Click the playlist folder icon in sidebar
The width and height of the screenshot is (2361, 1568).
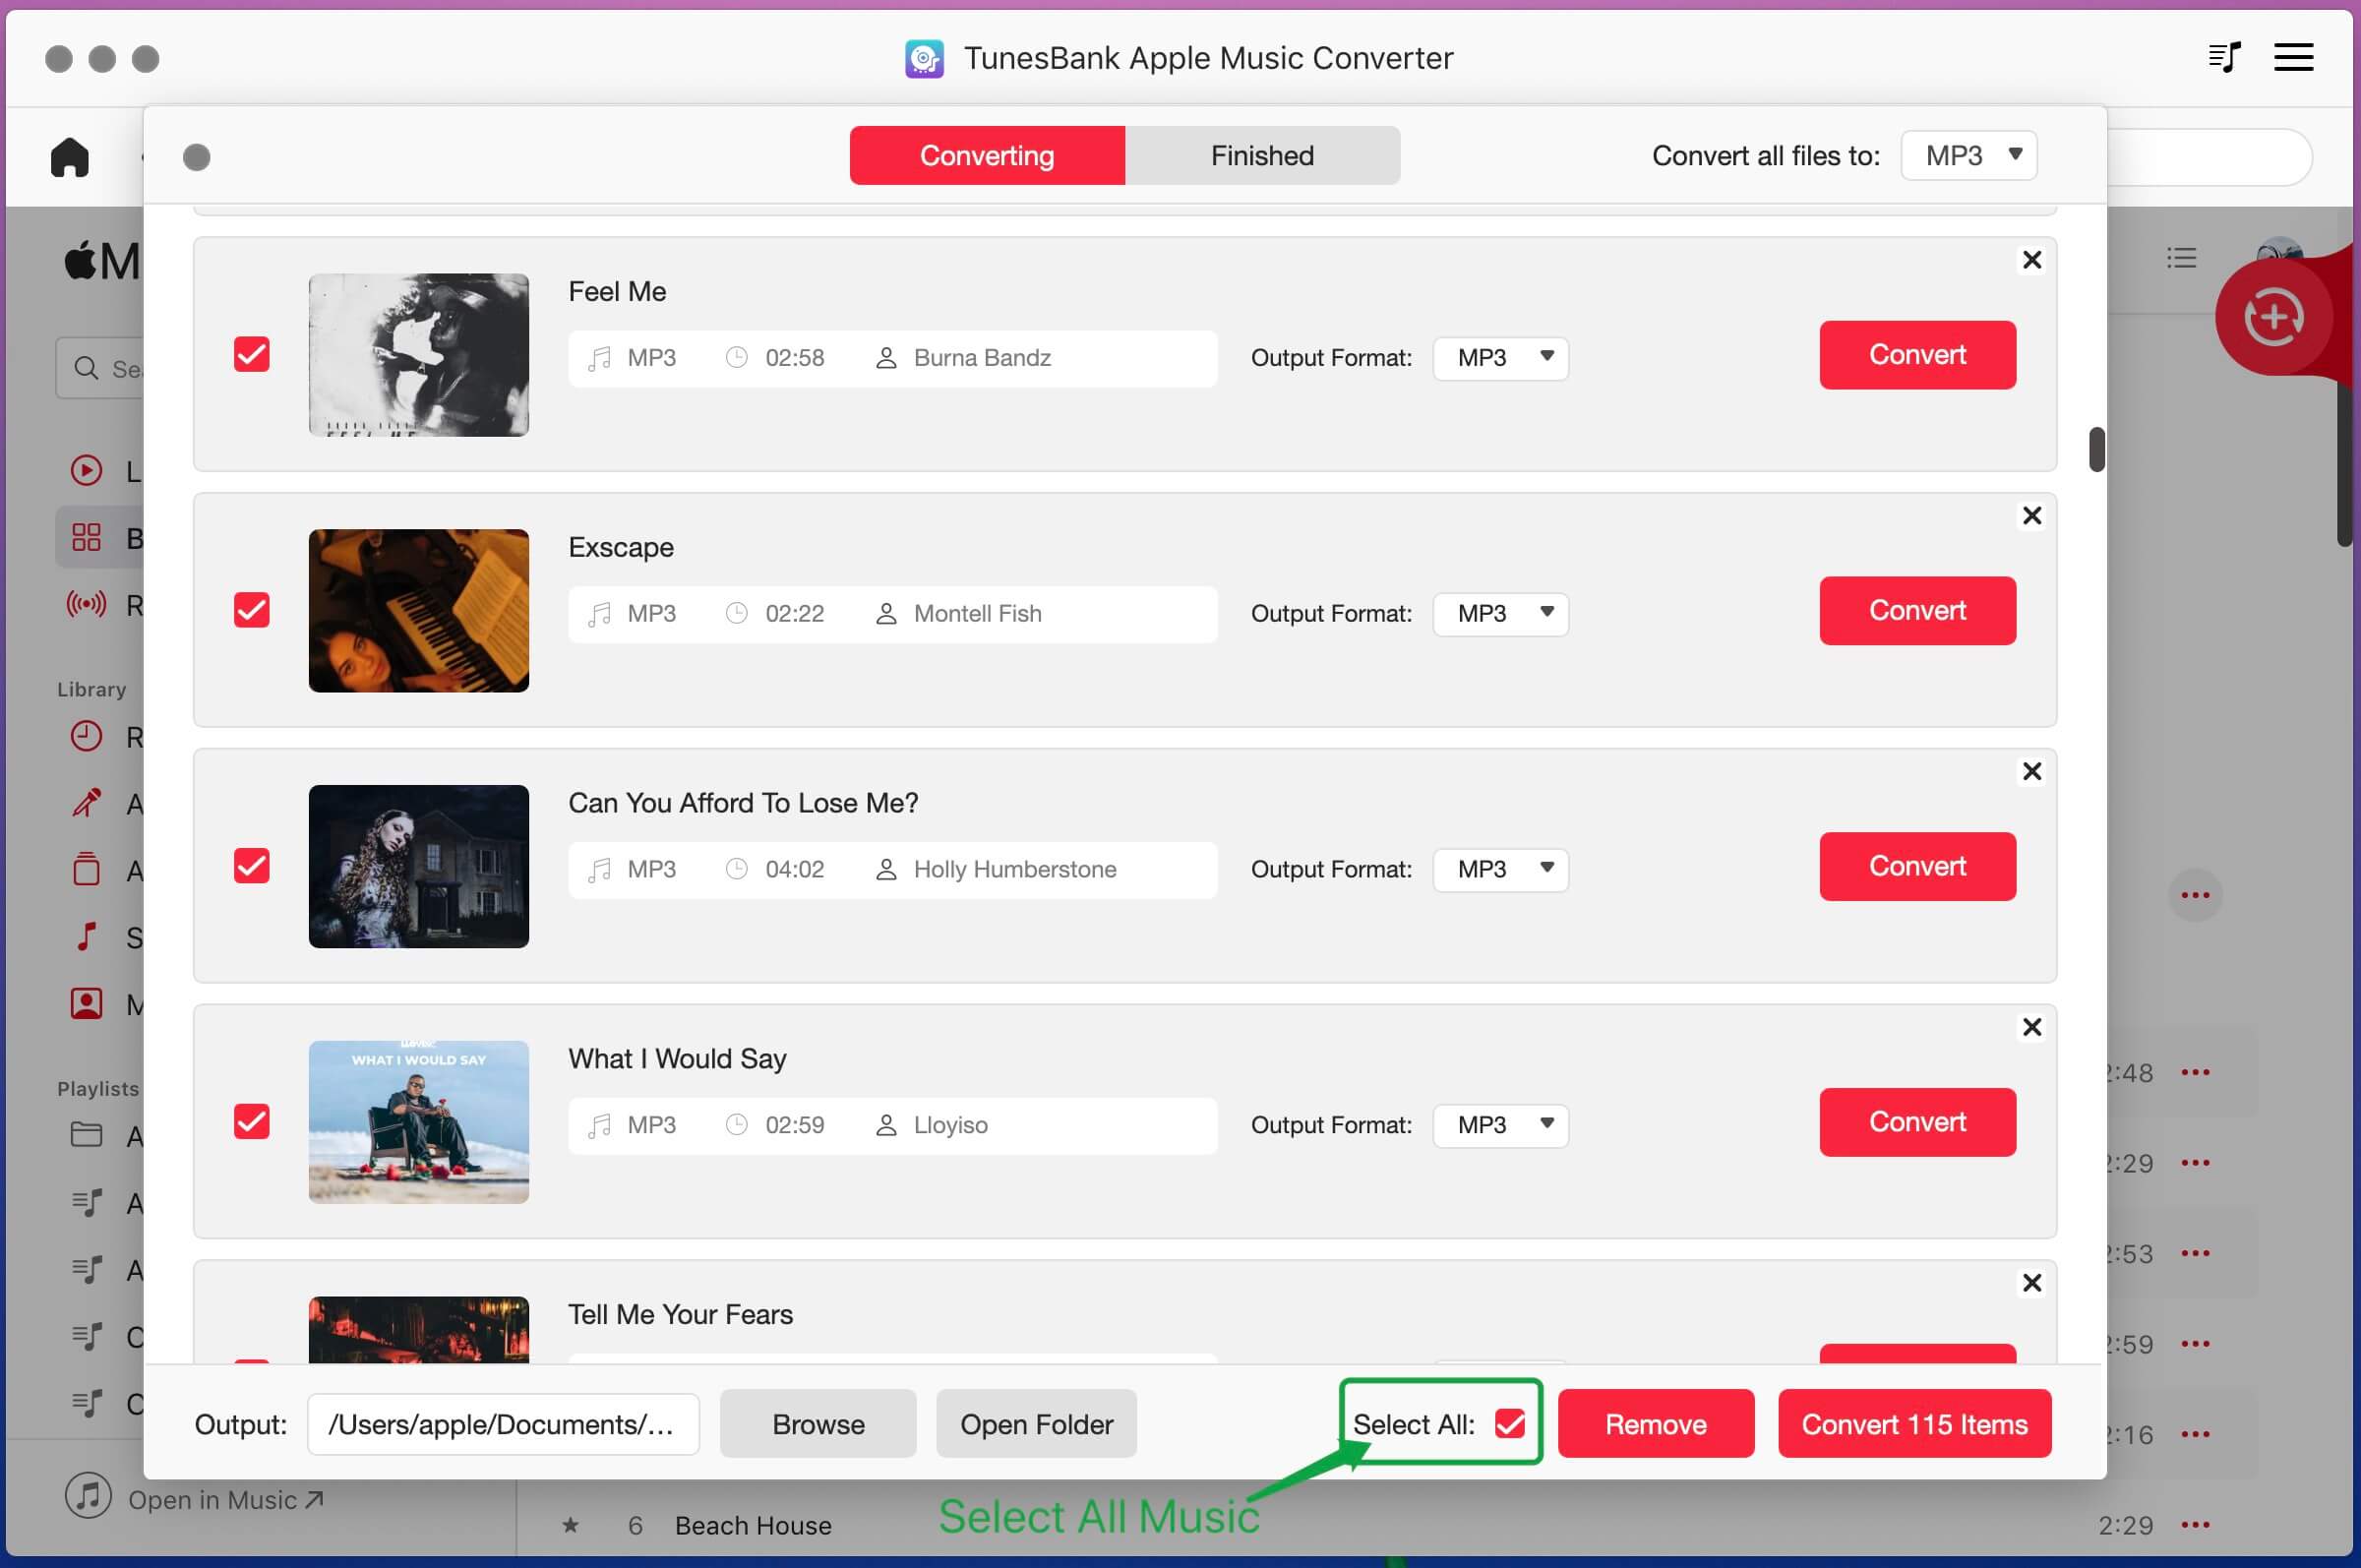click(86, 1135)
